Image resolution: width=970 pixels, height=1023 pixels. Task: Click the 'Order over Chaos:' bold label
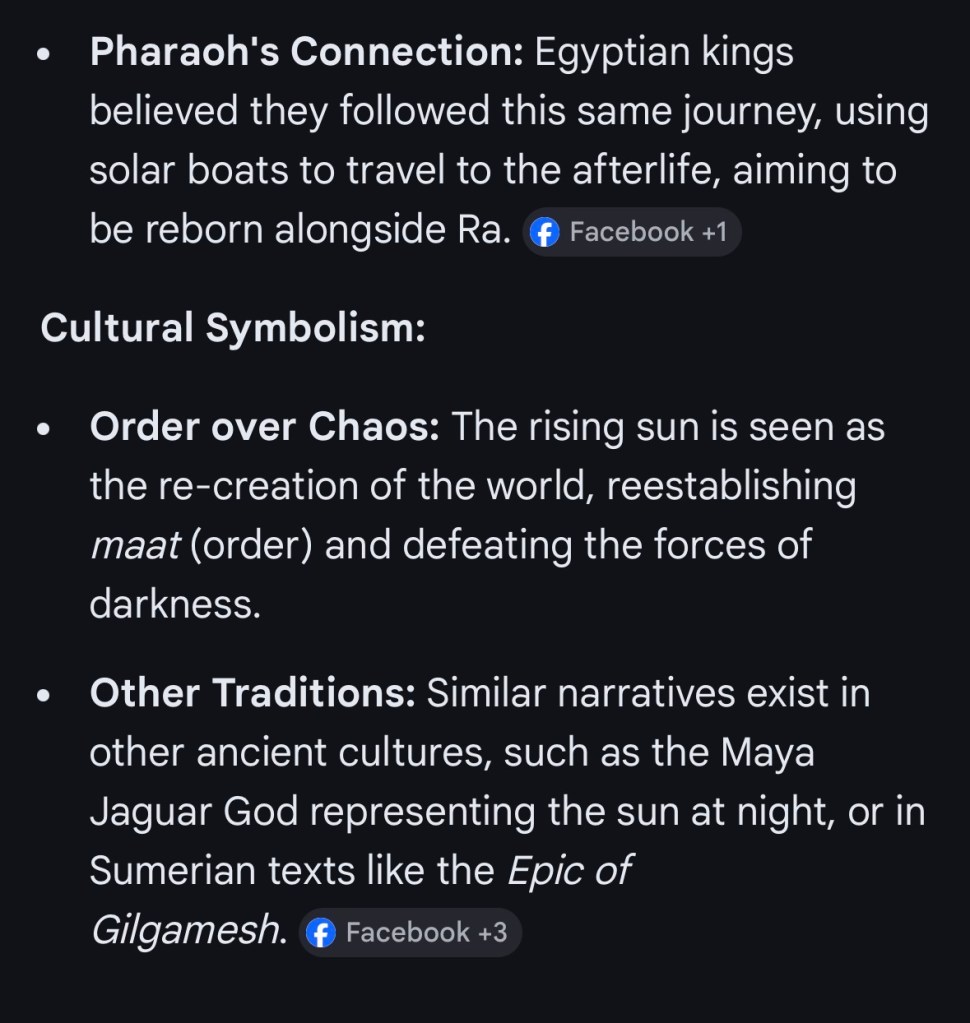[265, 427]
